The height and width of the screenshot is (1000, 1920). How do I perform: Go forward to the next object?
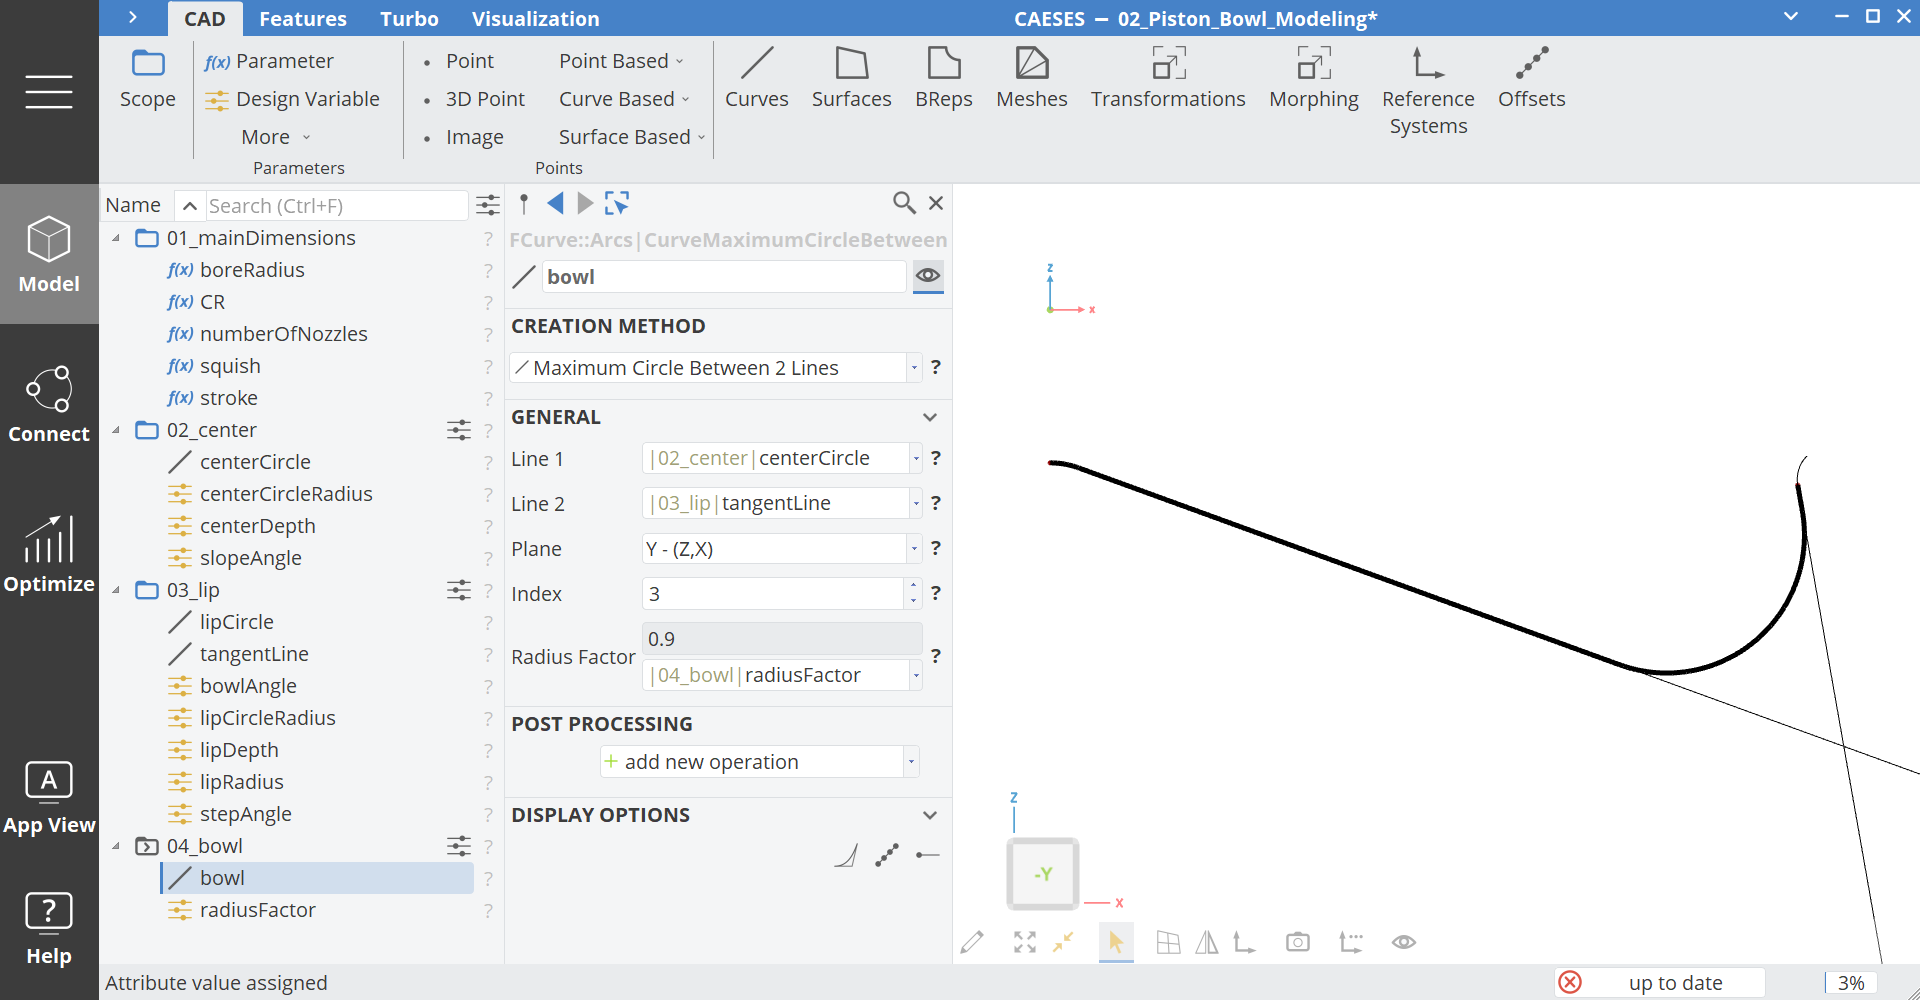point(585,204)
